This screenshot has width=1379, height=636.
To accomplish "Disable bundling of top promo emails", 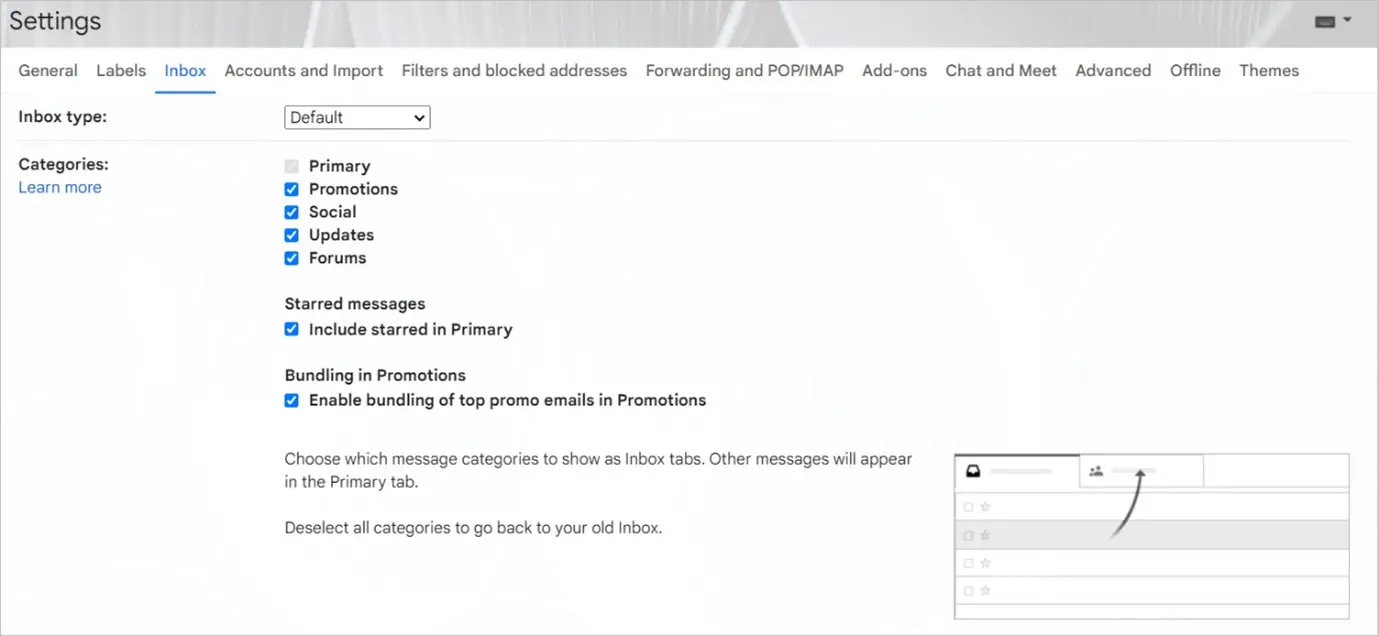I will [x=292, y=400].
